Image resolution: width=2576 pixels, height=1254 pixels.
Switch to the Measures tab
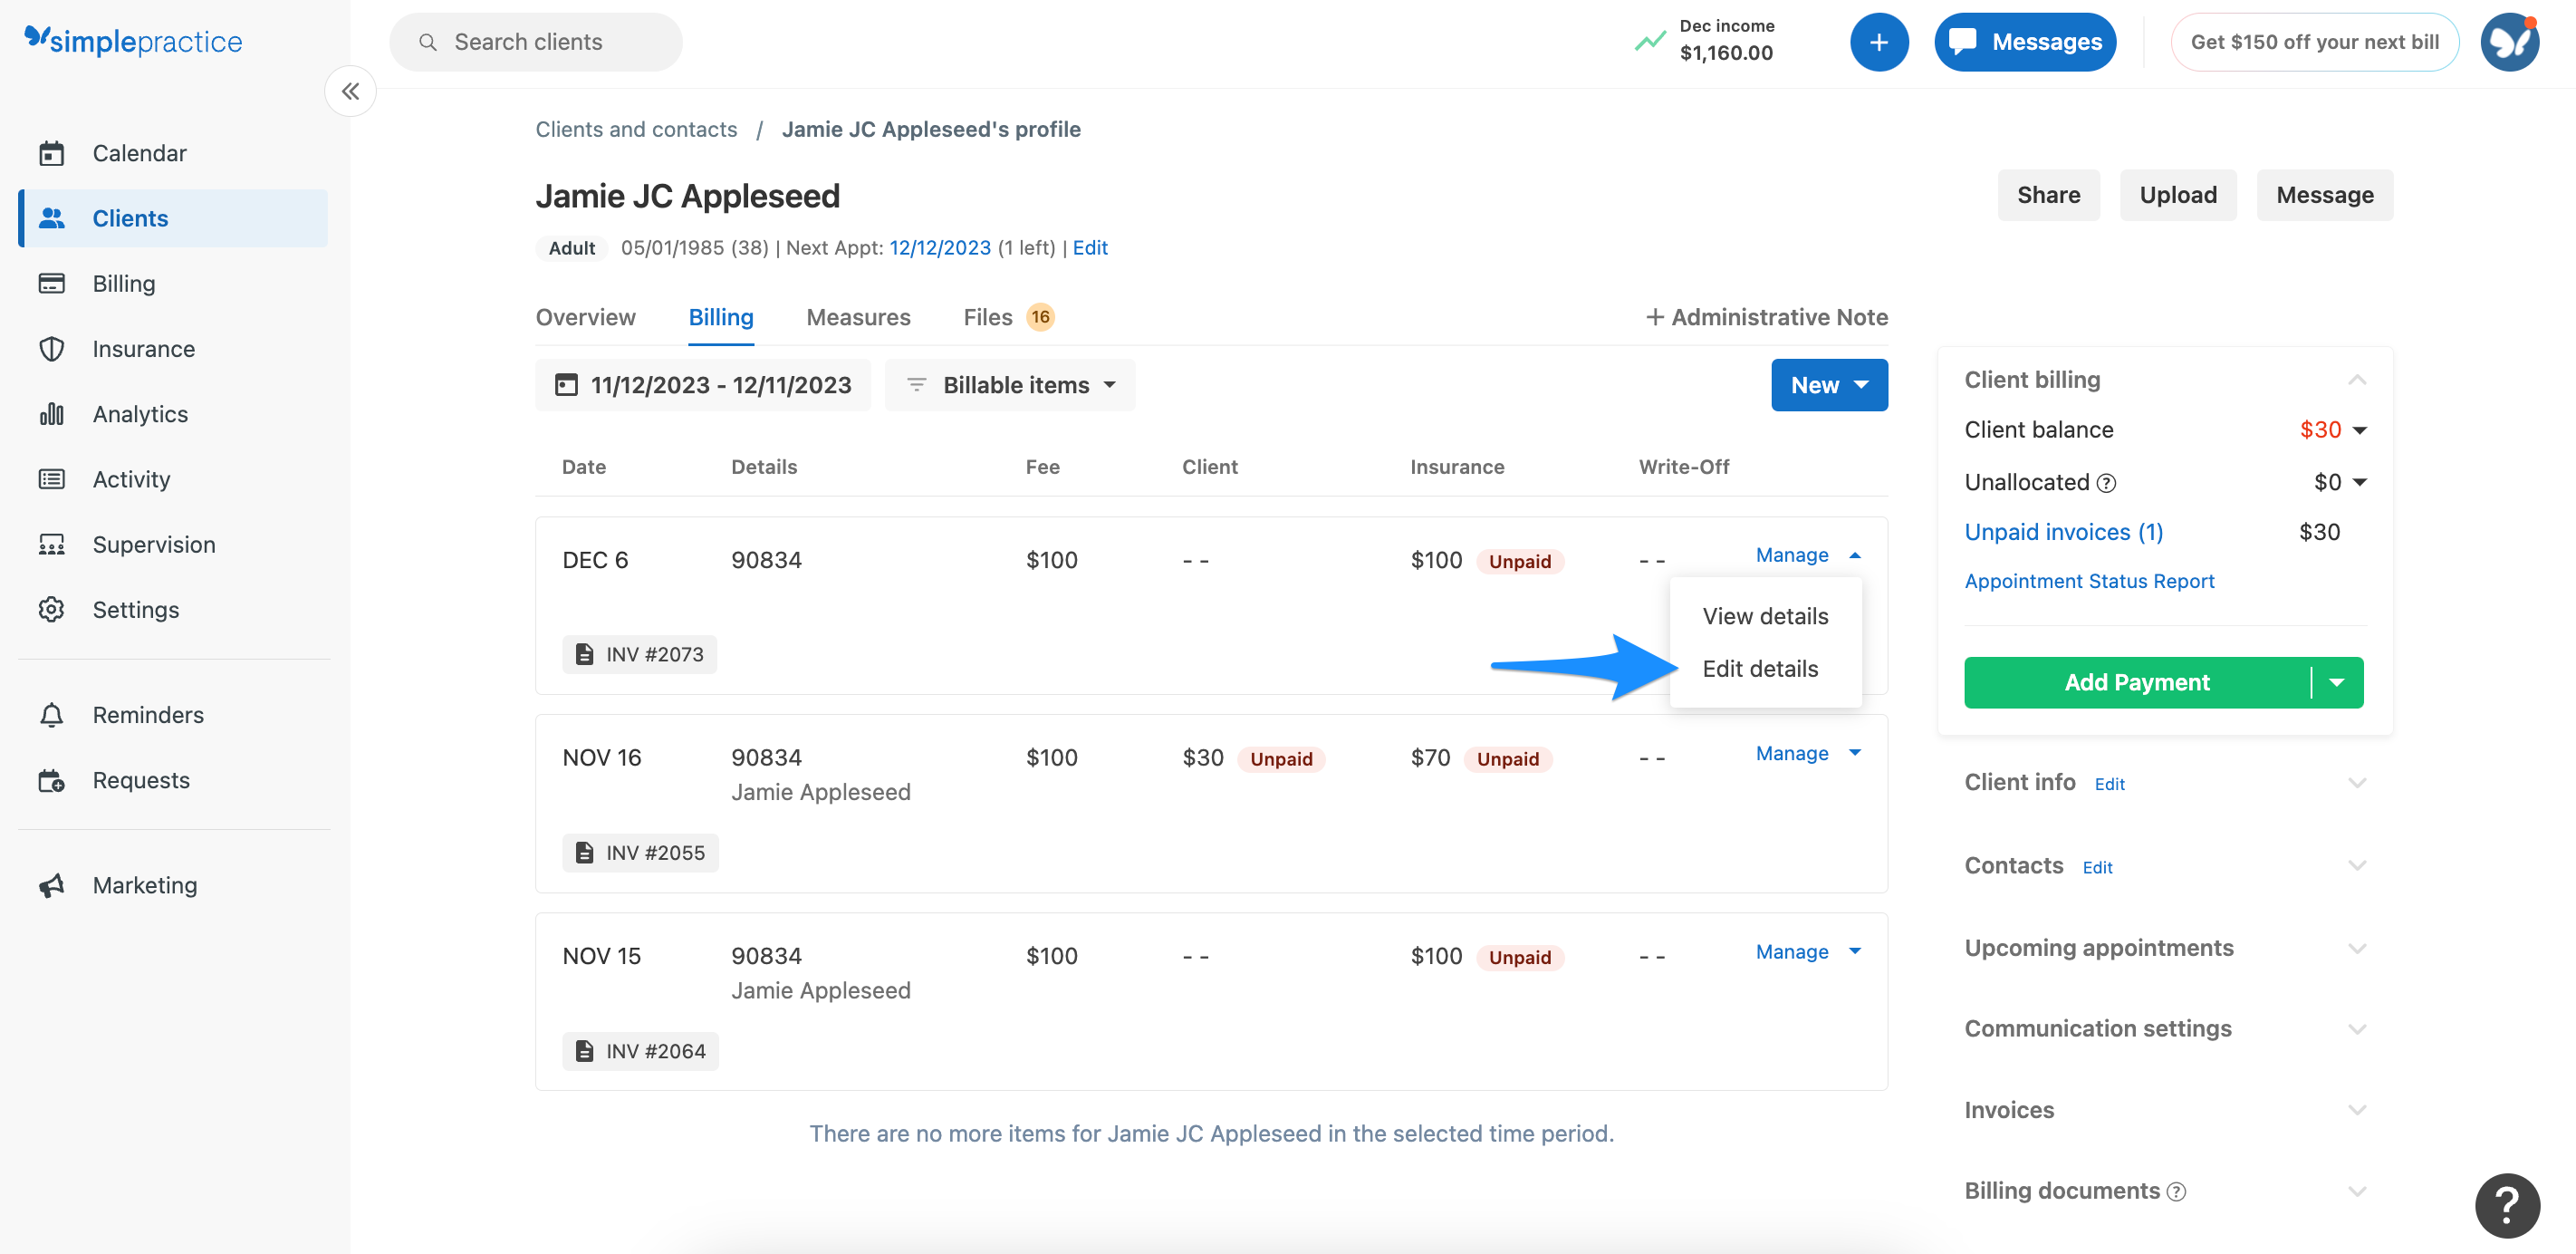click(x=858, y=317)
